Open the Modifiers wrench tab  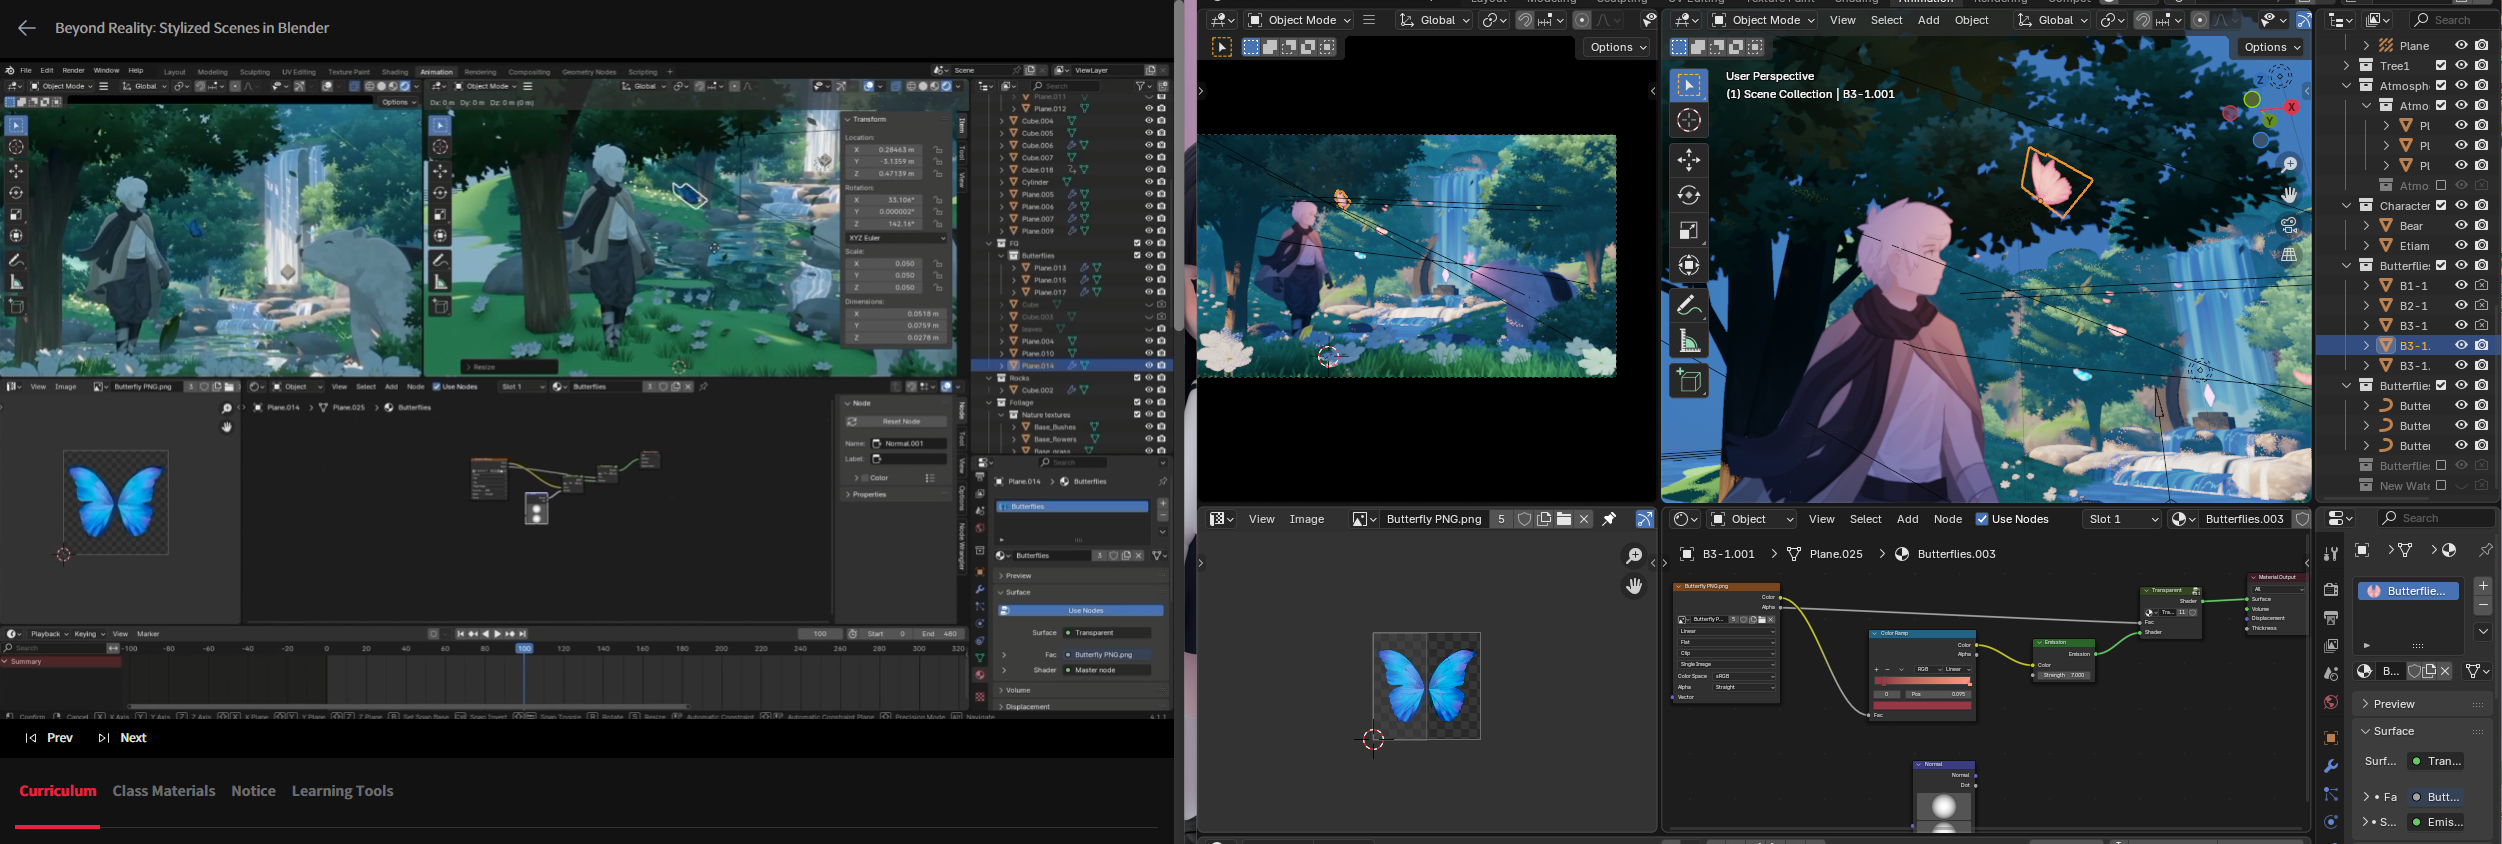[2331, 766]
